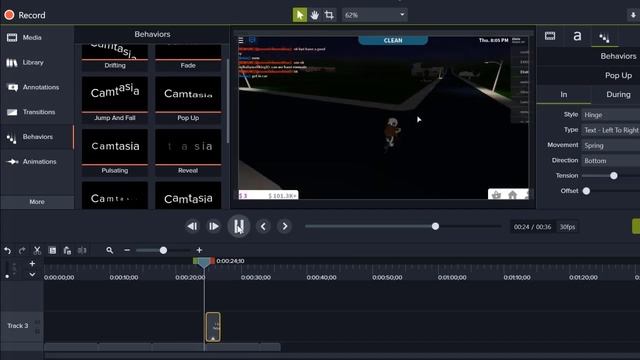Click the previous frame step-back button
Screen dimensions: 640x360
[192, 226]
